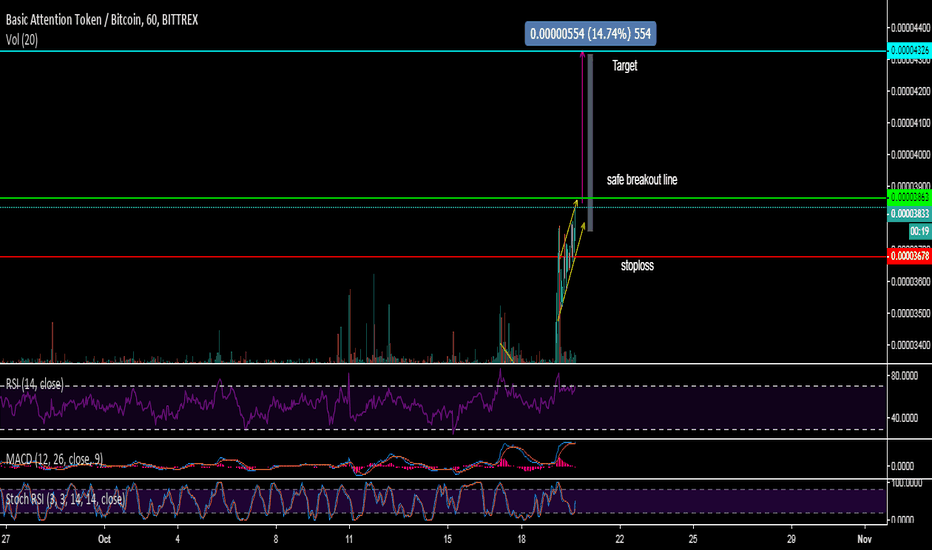
Task: Click the 27 date on time axis
Action: pos(5,539)
